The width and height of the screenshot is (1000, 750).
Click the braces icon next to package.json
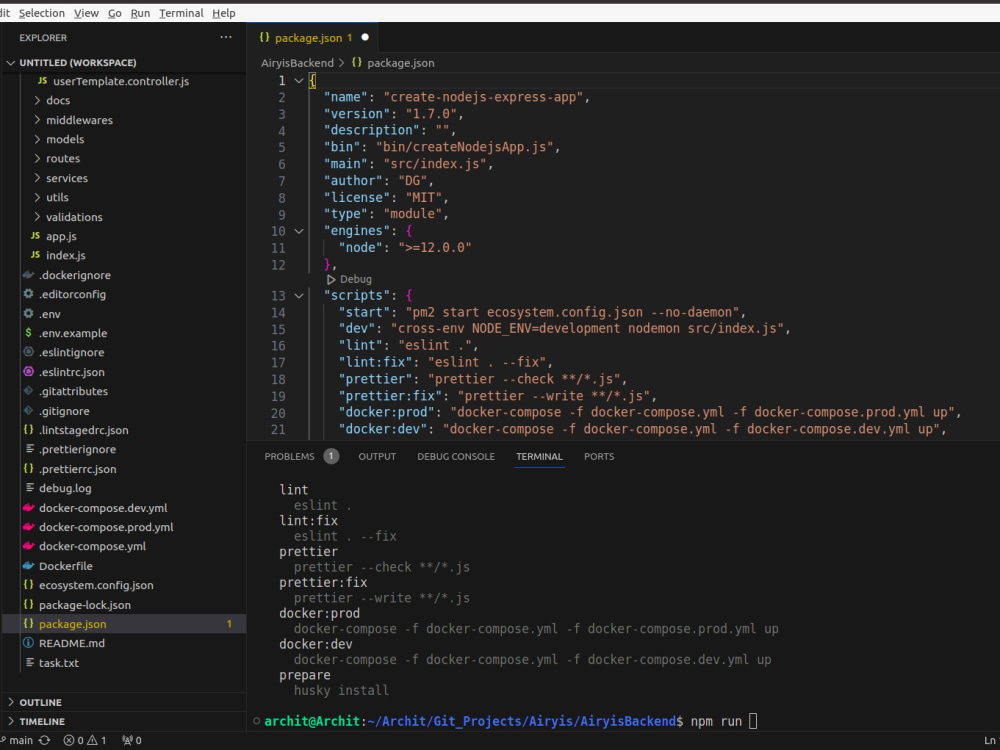click(30, 624)
